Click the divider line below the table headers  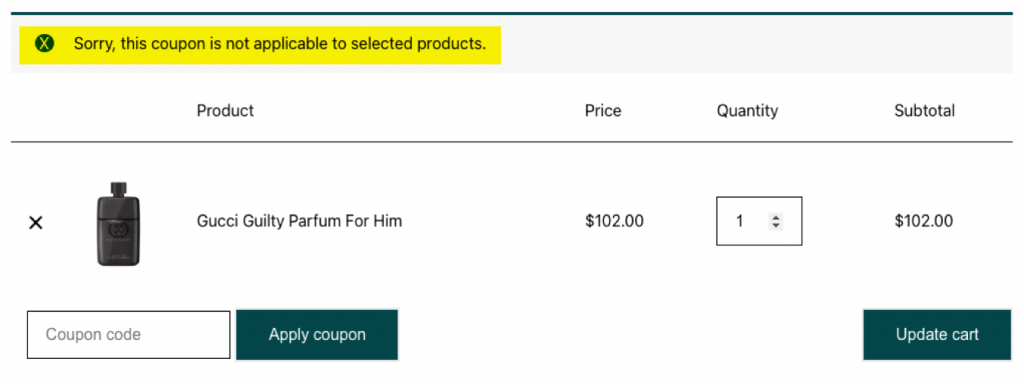(512, 142)
